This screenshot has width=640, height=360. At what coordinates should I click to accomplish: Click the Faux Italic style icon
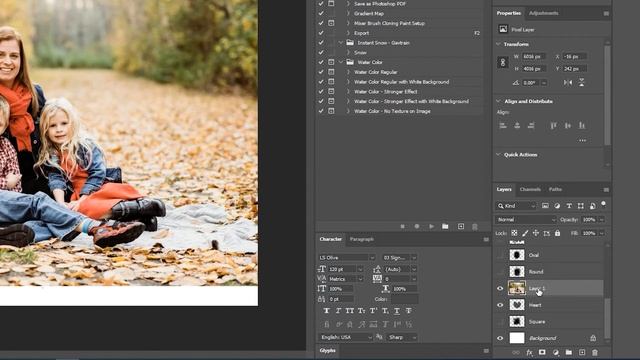point(338,311)
